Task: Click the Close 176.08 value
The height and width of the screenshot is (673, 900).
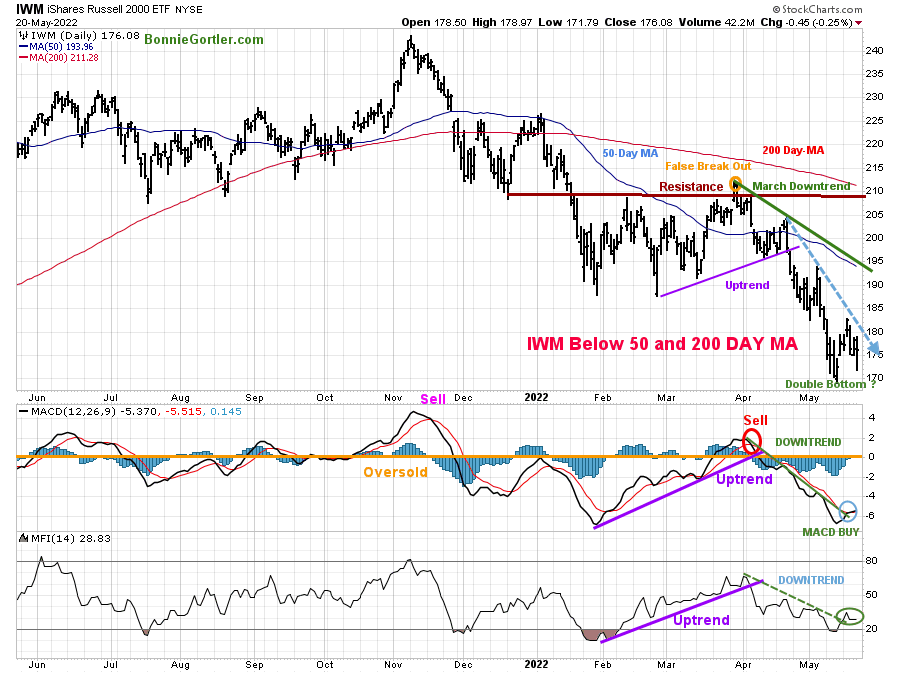Action: tap(638, 22)
